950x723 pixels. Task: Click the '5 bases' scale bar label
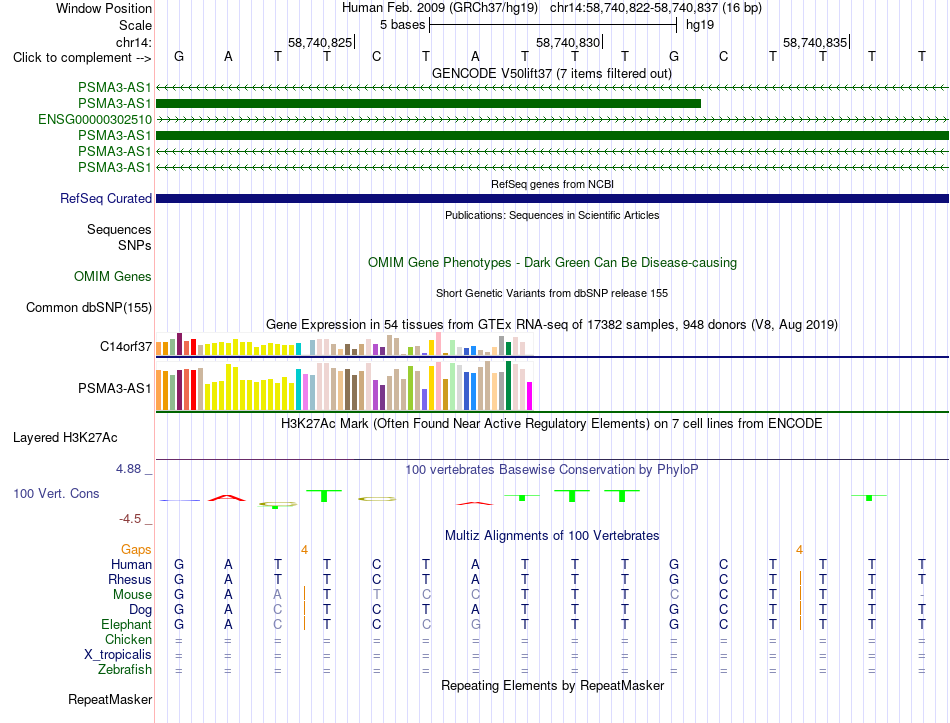402,25
